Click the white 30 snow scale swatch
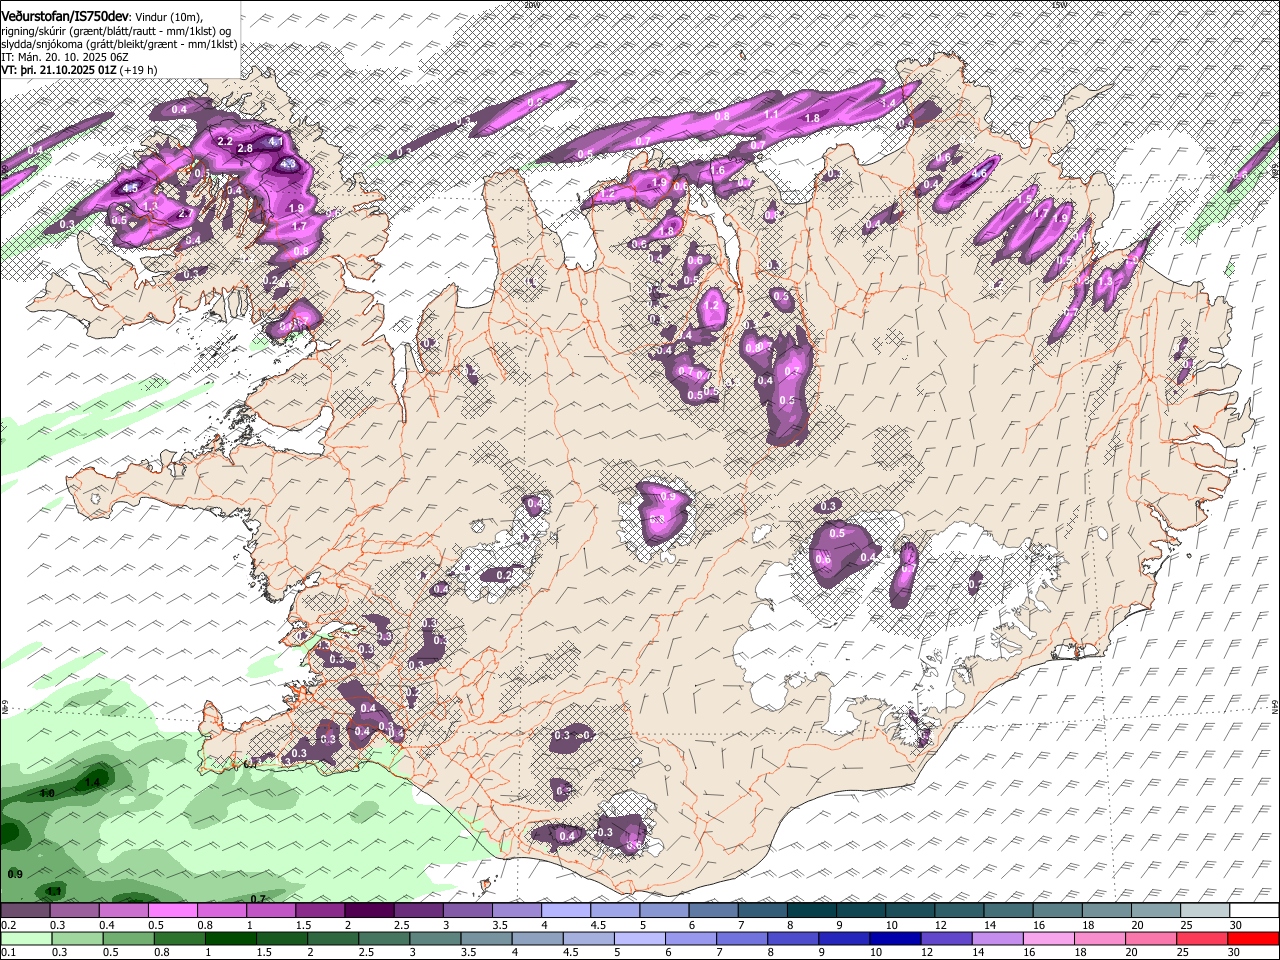The image size is (1280, 960). [1254, 911]
